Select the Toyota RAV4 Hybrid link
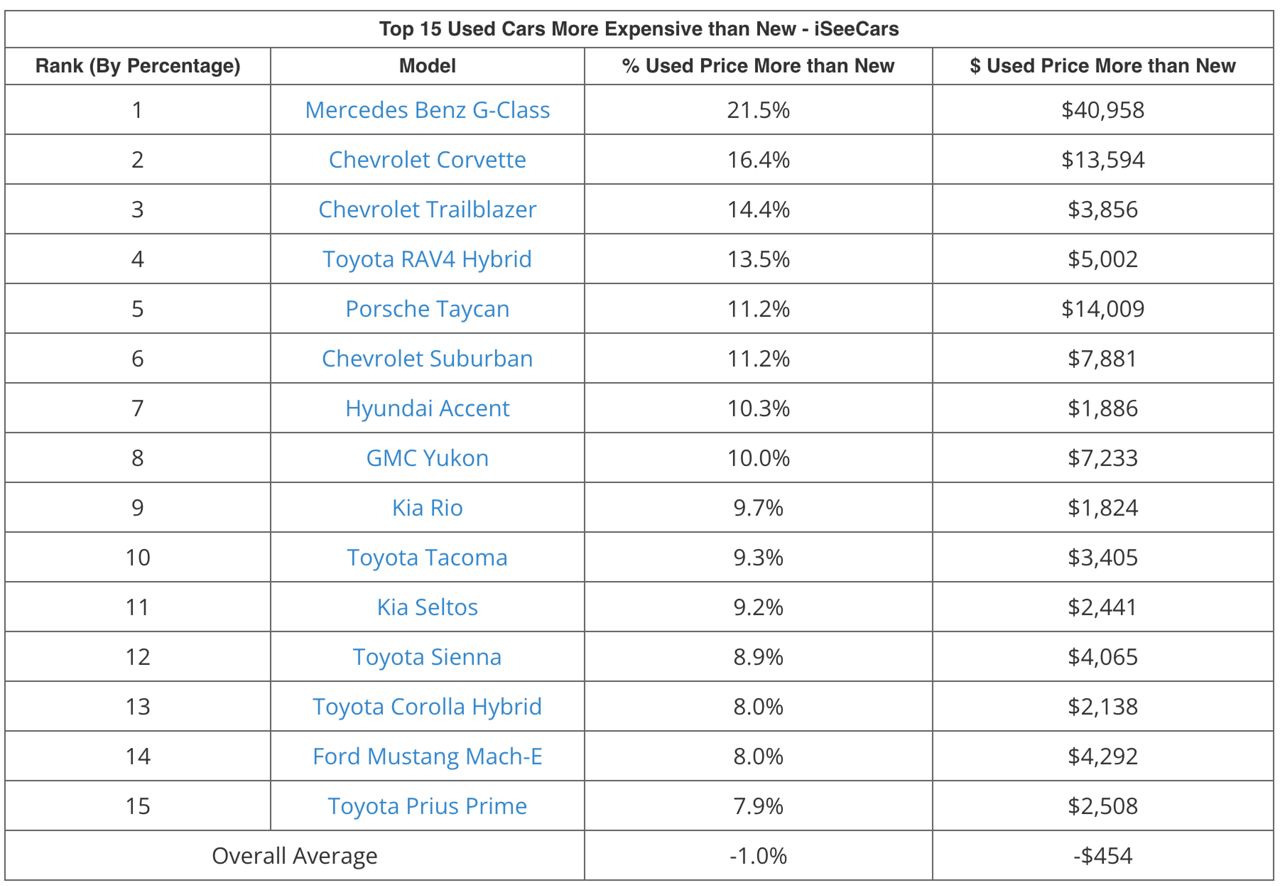The height and width of the screenshot is (886, 1280). (427, 260)
